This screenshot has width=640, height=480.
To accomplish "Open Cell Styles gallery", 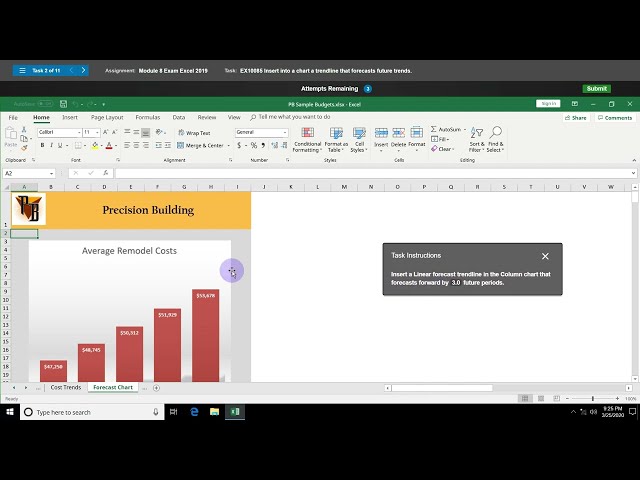I will tap(359, 140).
